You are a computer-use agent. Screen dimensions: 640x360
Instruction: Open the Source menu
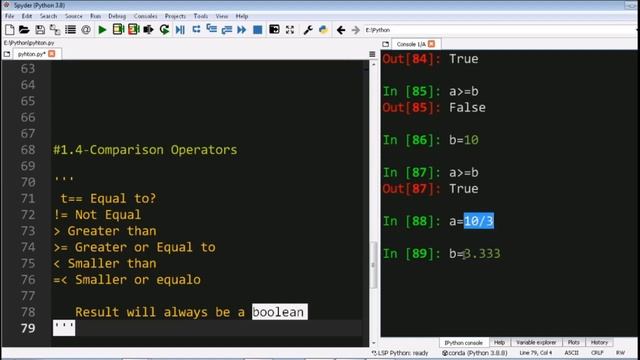point(73,16)
